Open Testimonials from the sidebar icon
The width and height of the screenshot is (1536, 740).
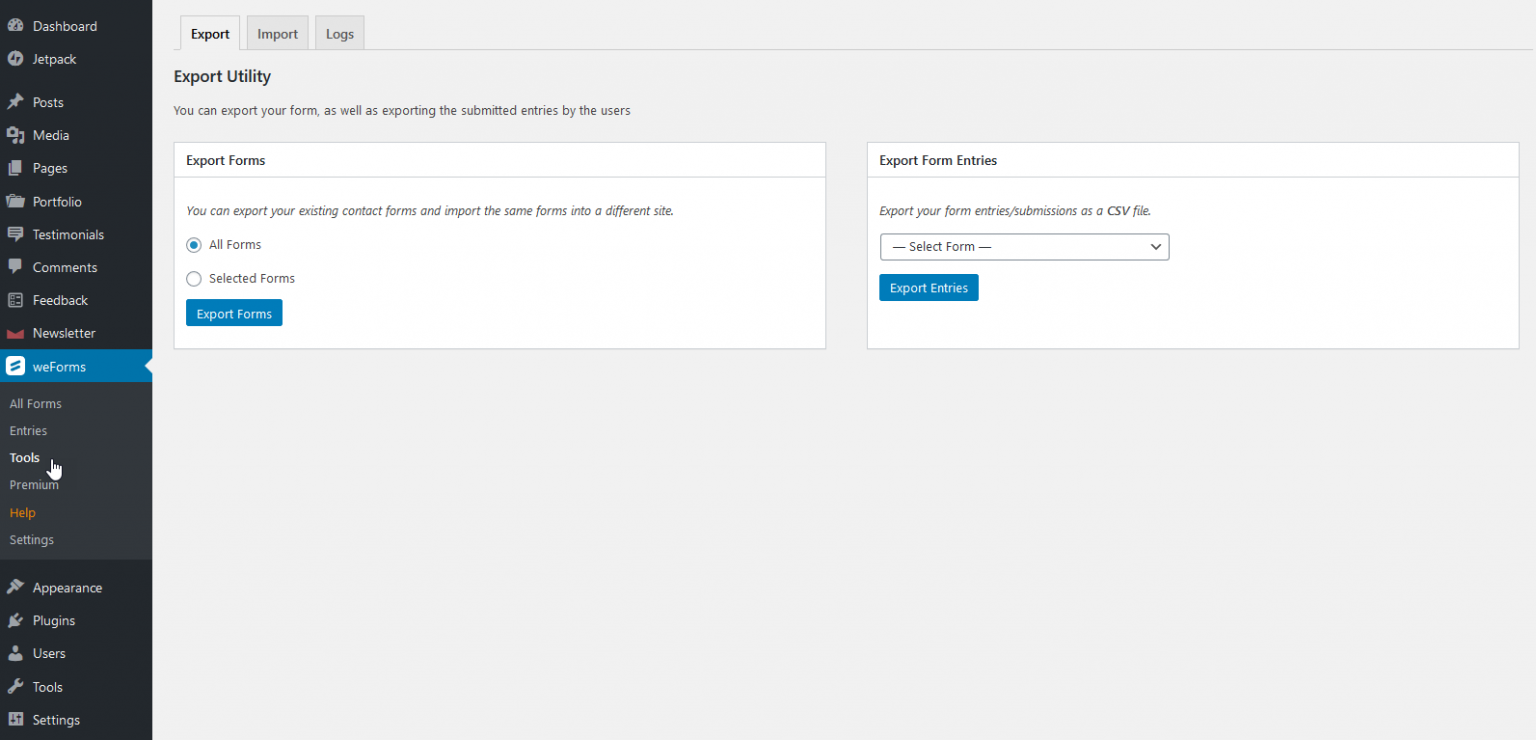coord(16,234)
